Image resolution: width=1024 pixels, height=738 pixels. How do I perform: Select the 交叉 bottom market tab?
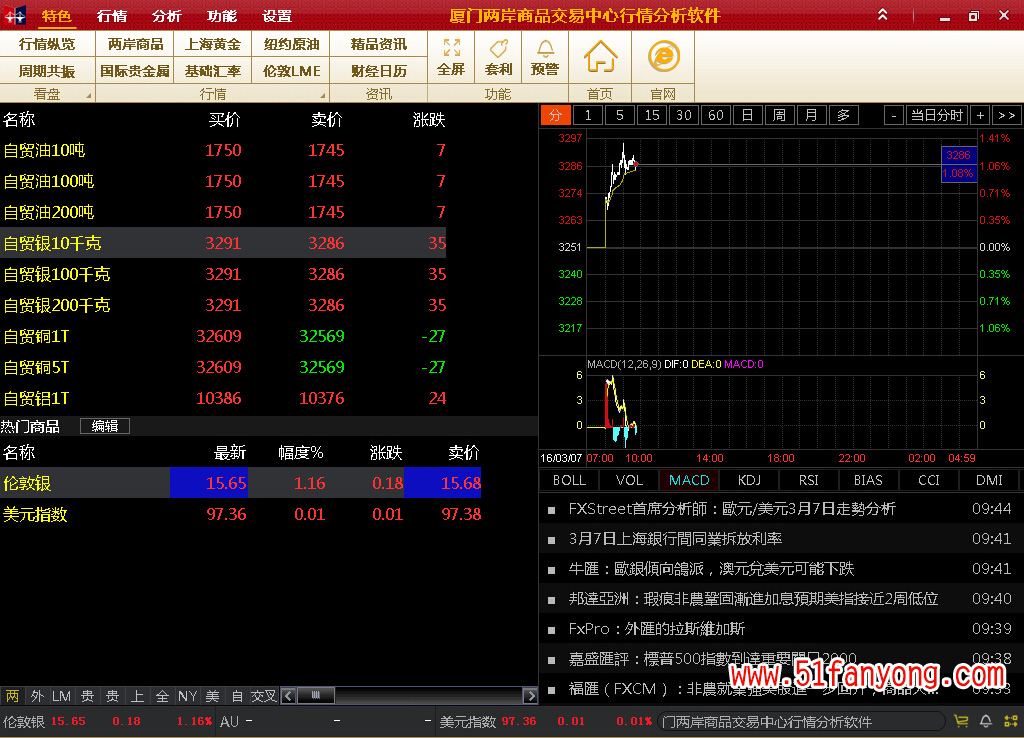pyautogui.click(x=264, y=696)
